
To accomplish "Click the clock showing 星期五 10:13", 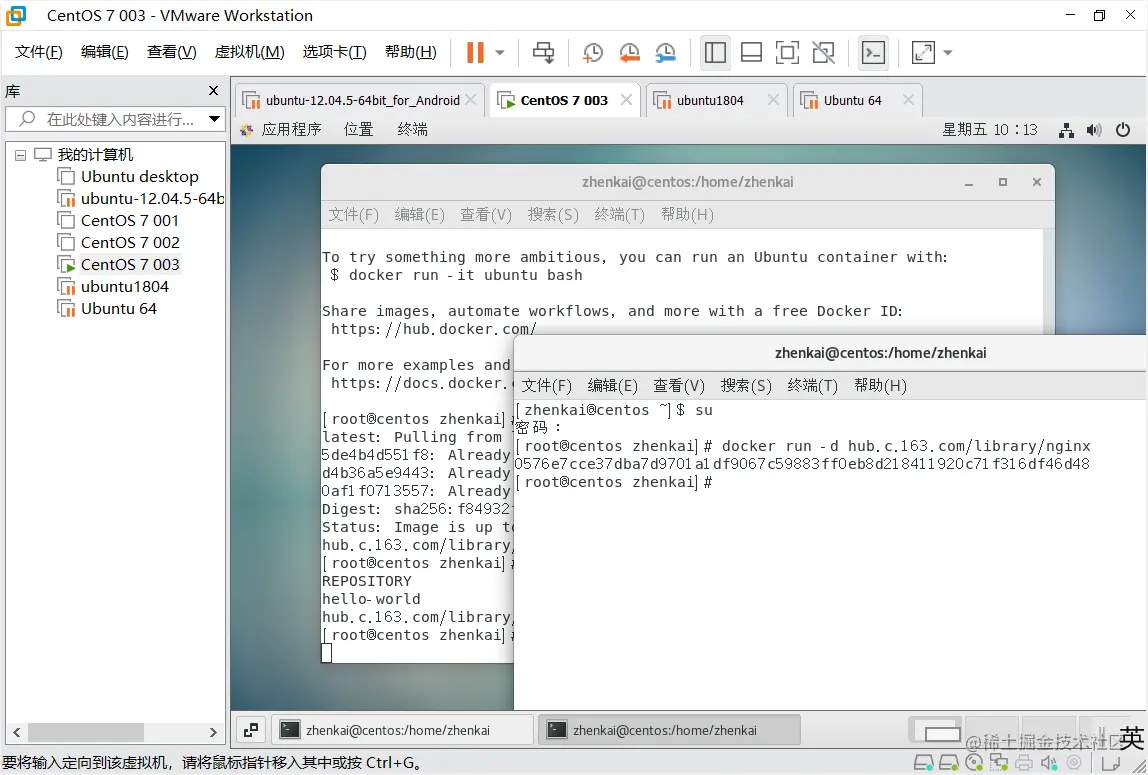I will (x=990, y=130).
